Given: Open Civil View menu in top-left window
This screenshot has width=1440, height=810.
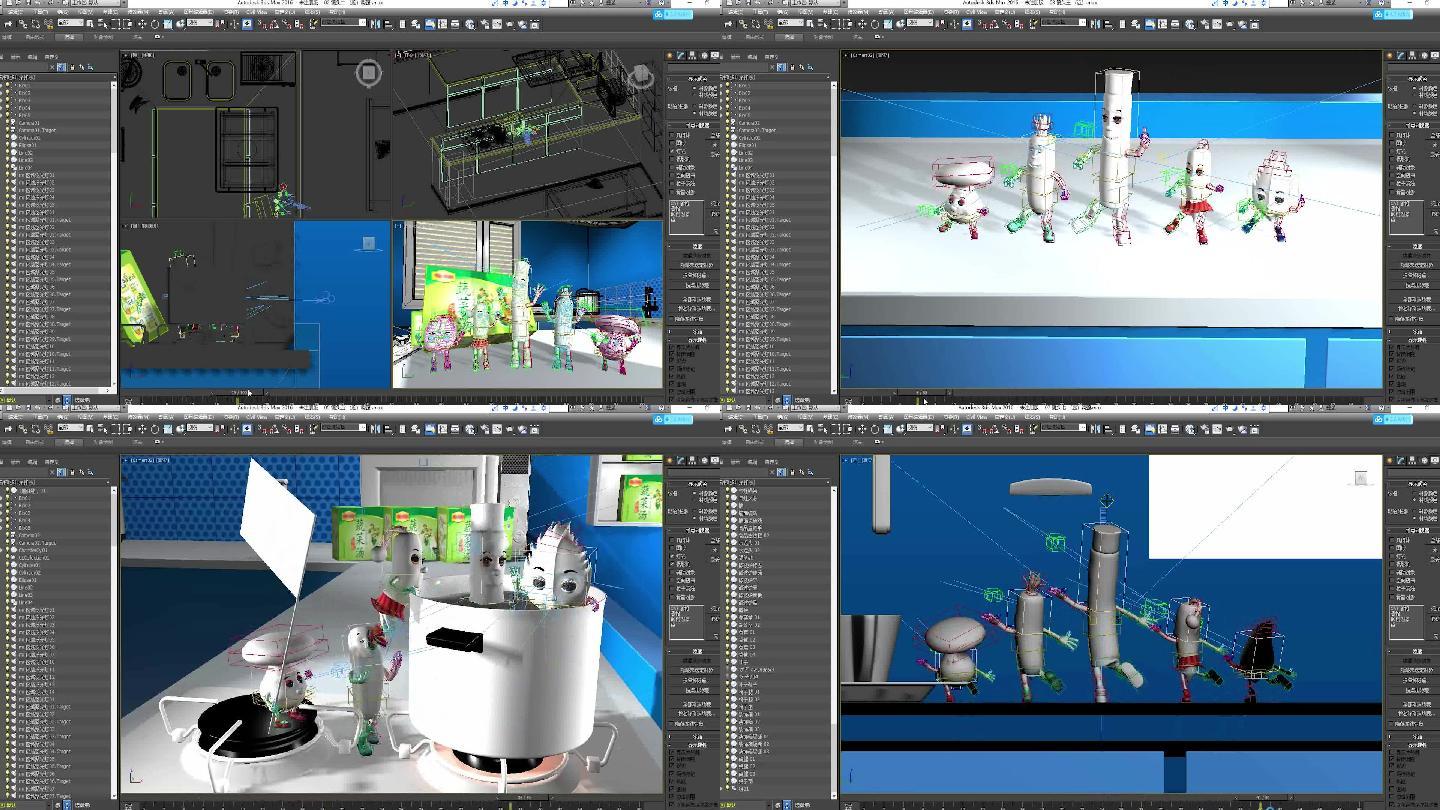Looking at the screenshot, I should click(255, 12).
